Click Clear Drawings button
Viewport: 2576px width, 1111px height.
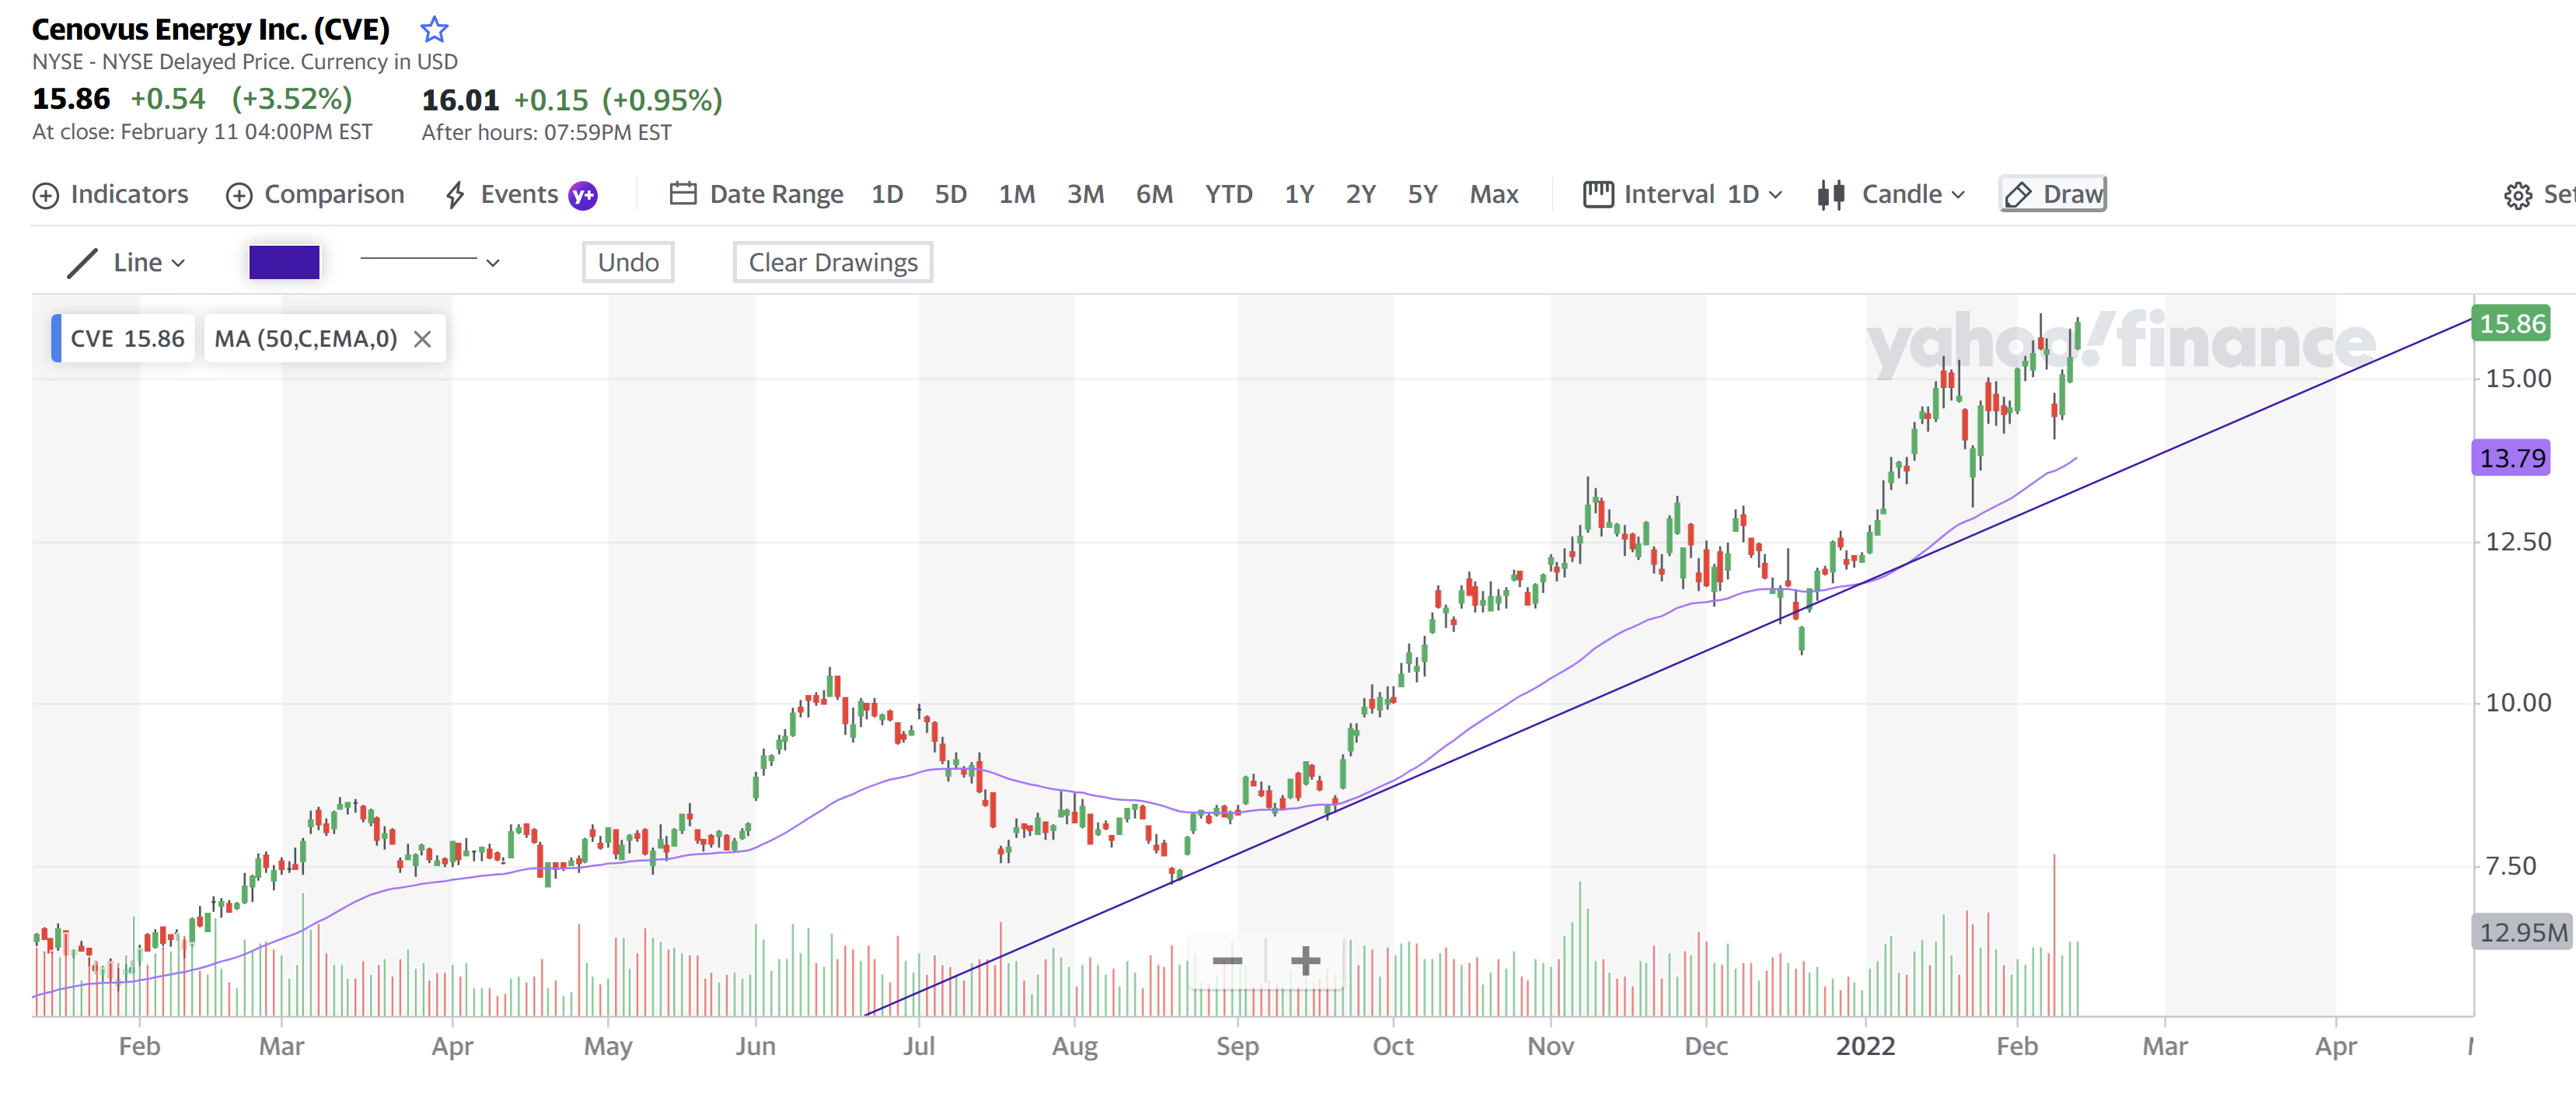[x=833, y=262]
